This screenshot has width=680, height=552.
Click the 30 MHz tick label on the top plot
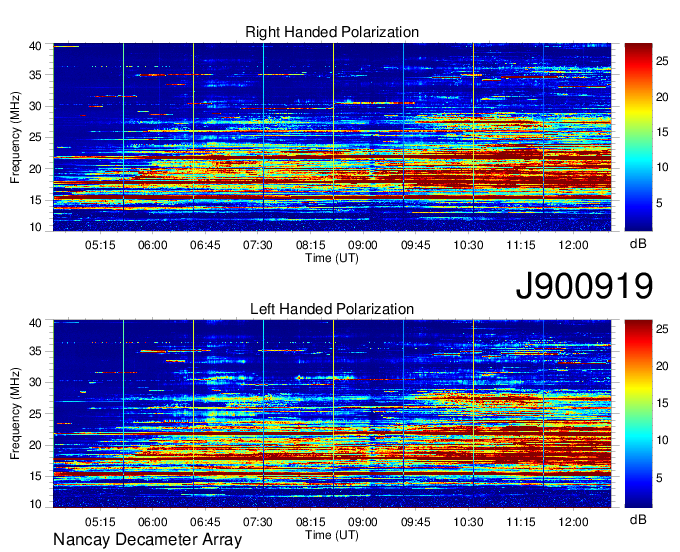point(36,106)
